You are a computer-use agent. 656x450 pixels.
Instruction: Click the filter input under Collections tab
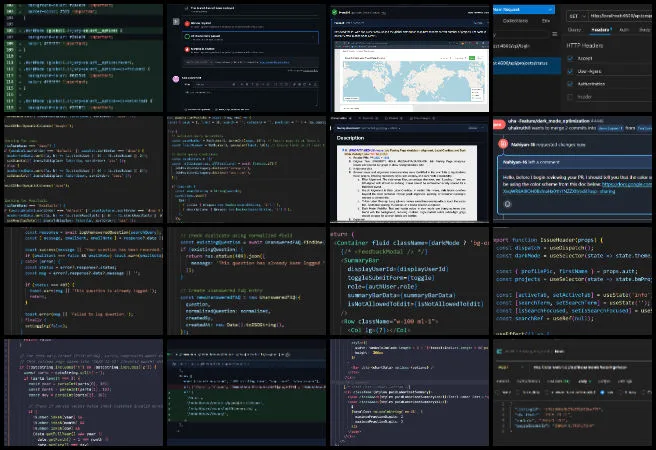click(520, 34)
